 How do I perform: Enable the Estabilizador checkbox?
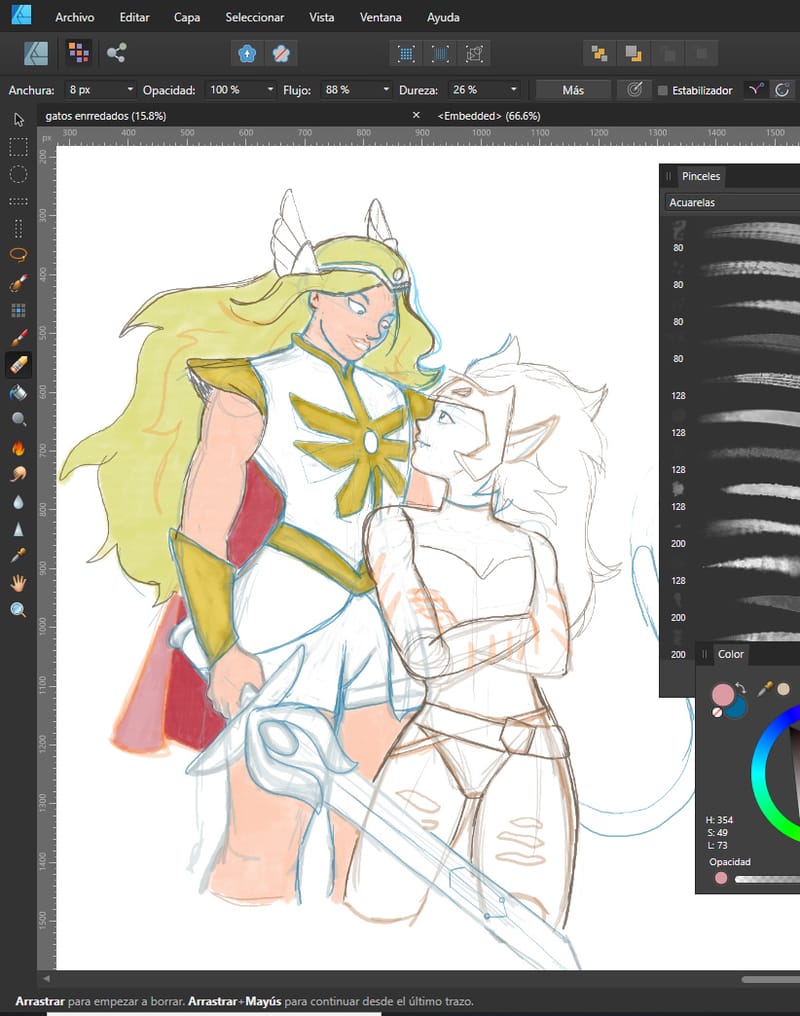pyautogui.click(x=662, y=90)
